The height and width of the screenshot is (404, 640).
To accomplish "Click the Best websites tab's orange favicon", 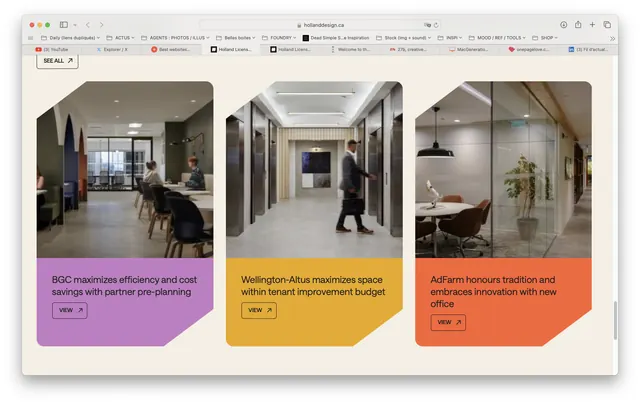I will point(154,49).
